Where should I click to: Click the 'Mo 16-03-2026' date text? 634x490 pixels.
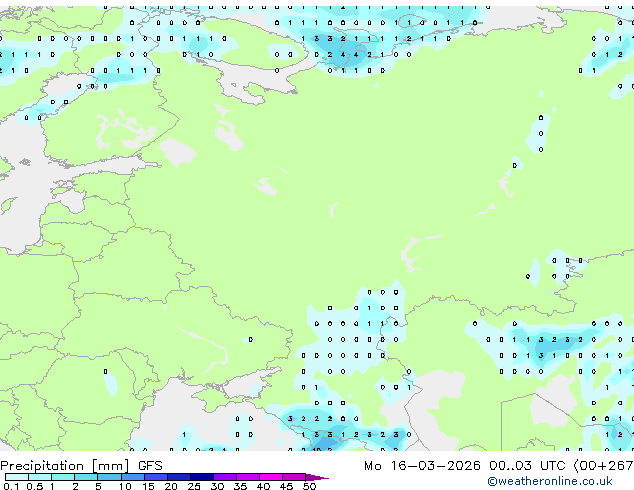tap(422, 466)
